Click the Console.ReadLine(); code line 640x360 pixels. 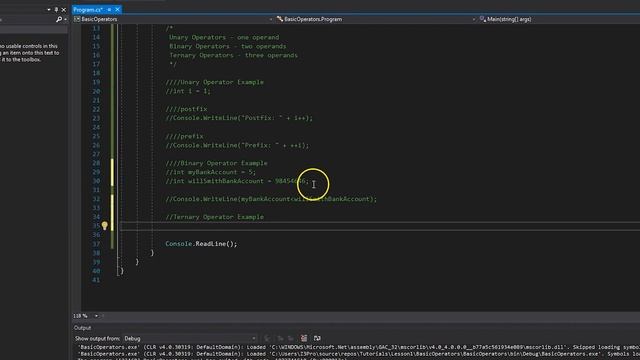201,244
